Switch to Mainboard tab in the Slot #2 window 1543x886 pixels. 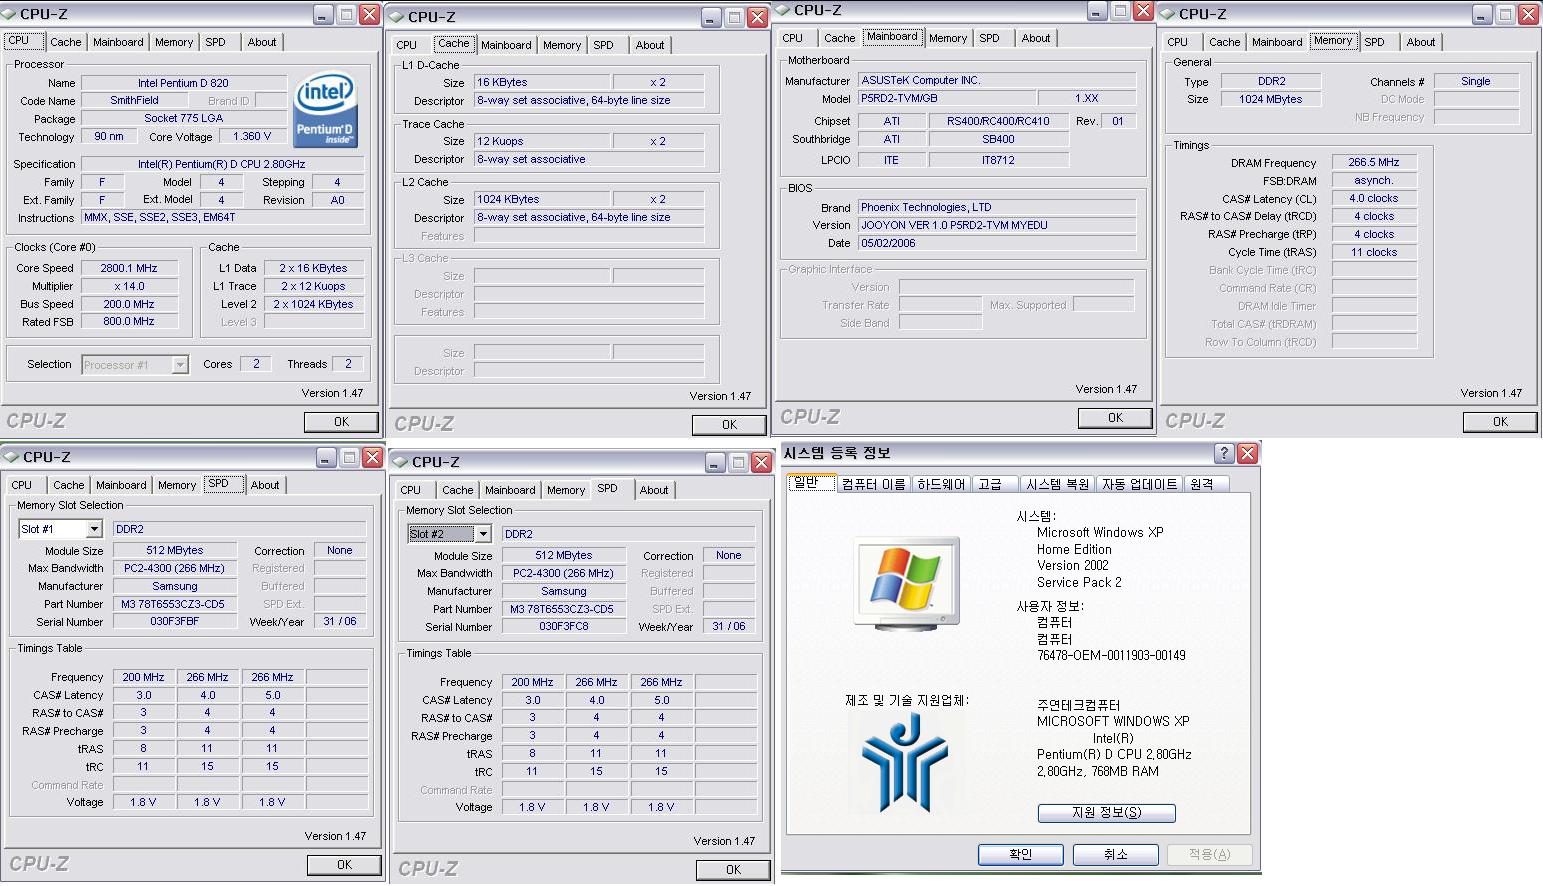coord(510,490)
